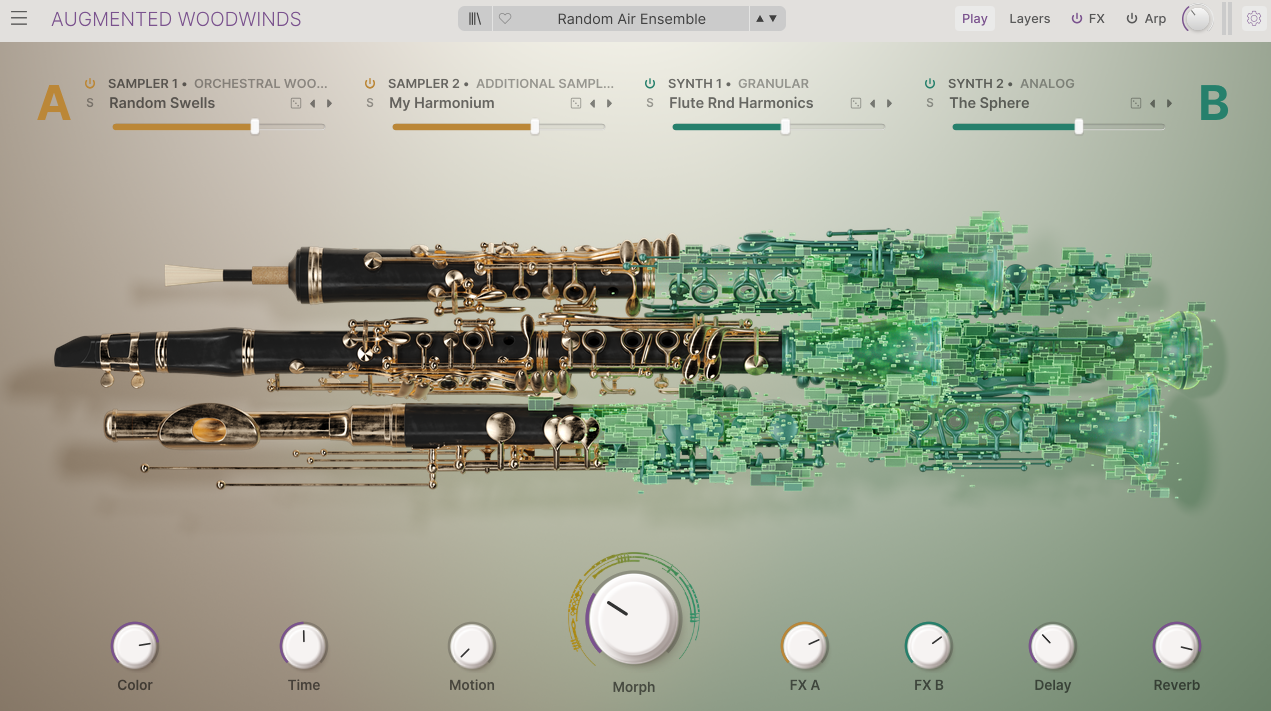Solo Synth 2 The Sphere
This screenshot has width=1271, height=711.
(x=930, y=103)
